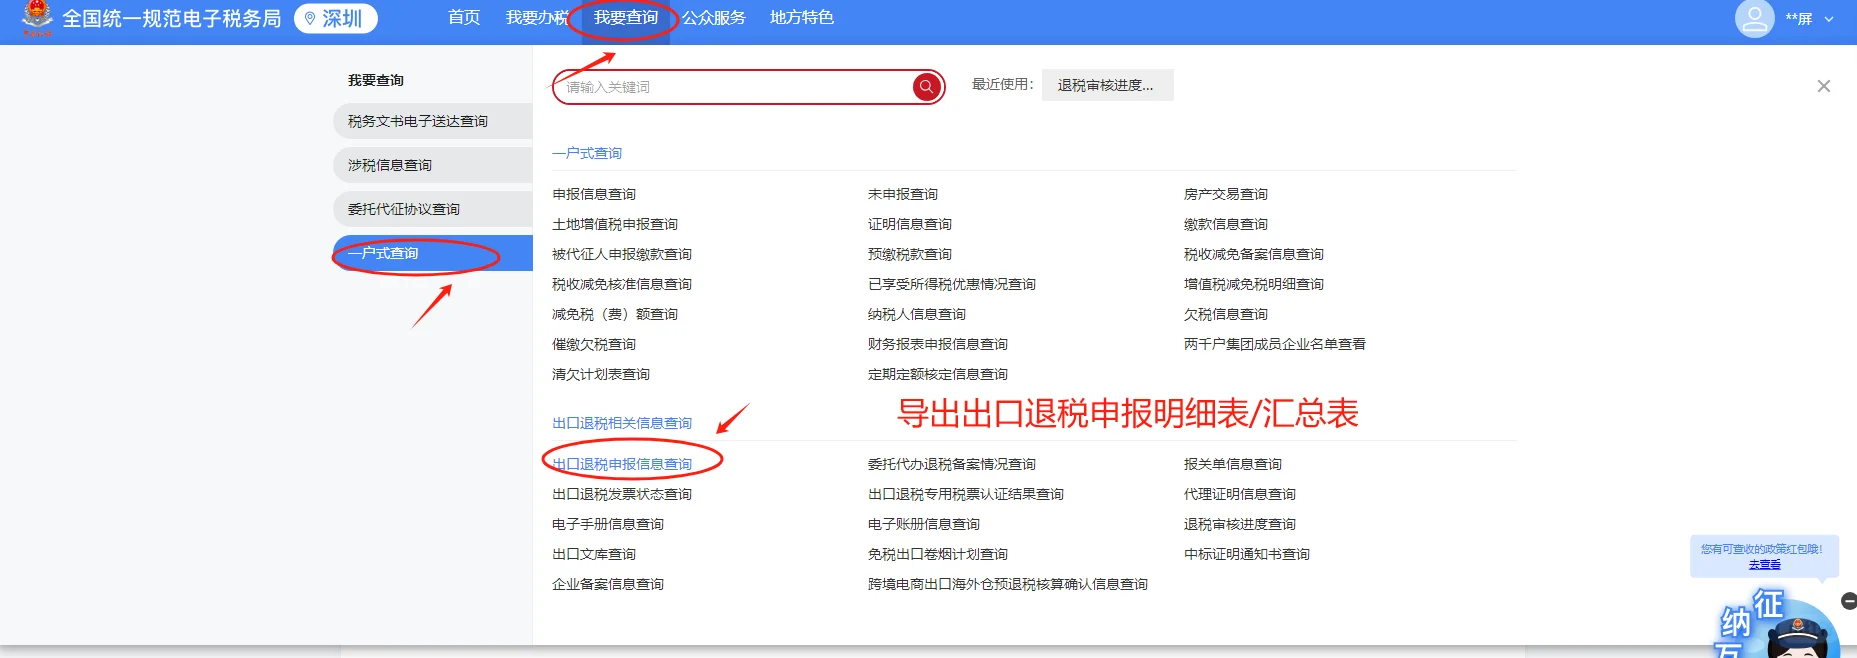Open 税收减免备案信息查询 link
Screen dimensions: 1857x658
pos(1254,254)
